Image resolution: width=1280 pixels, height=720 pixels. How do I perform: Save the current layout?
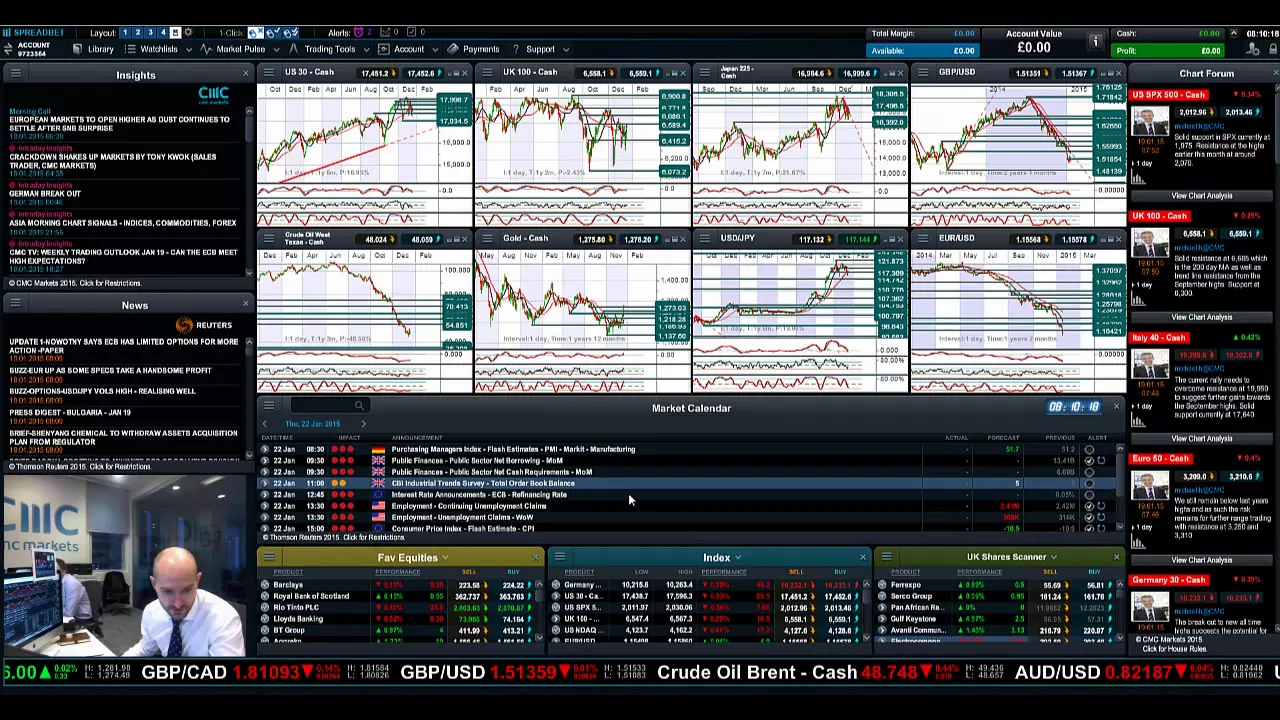tap(175, 33)
